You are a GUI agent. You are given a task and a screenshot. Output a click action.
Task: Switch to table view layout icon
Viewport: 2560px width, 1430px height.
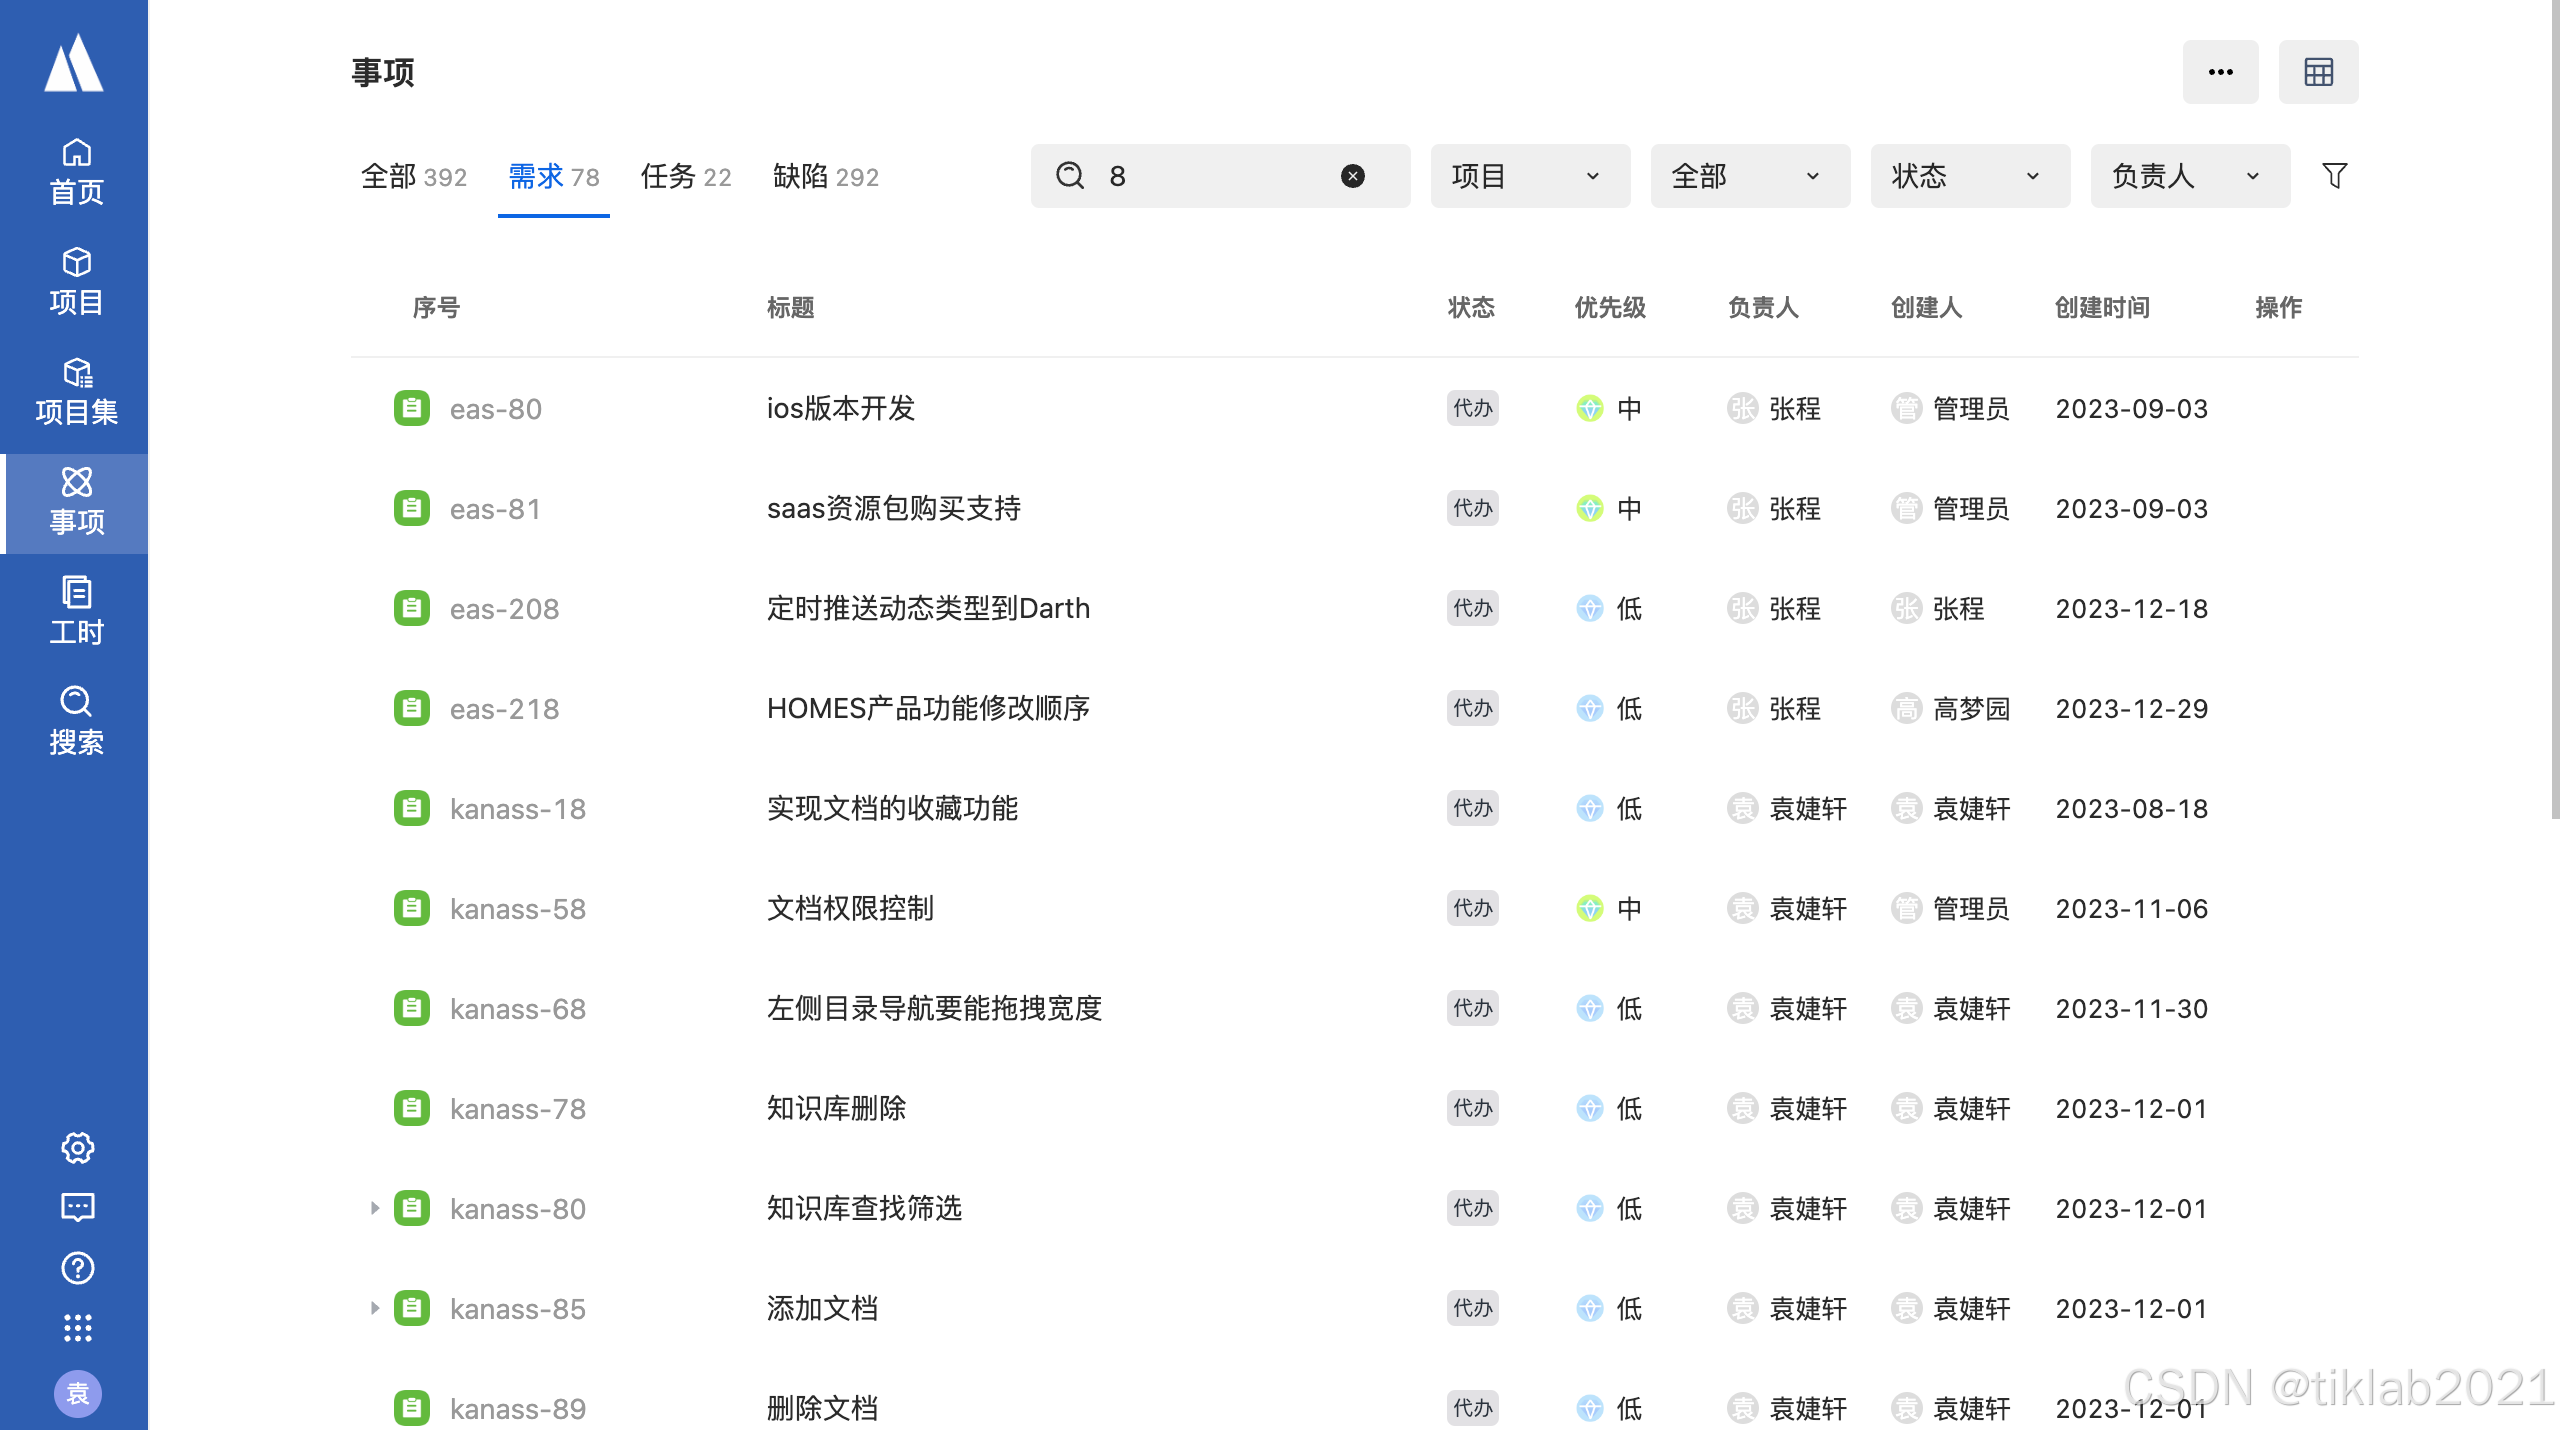point(2318,72)
